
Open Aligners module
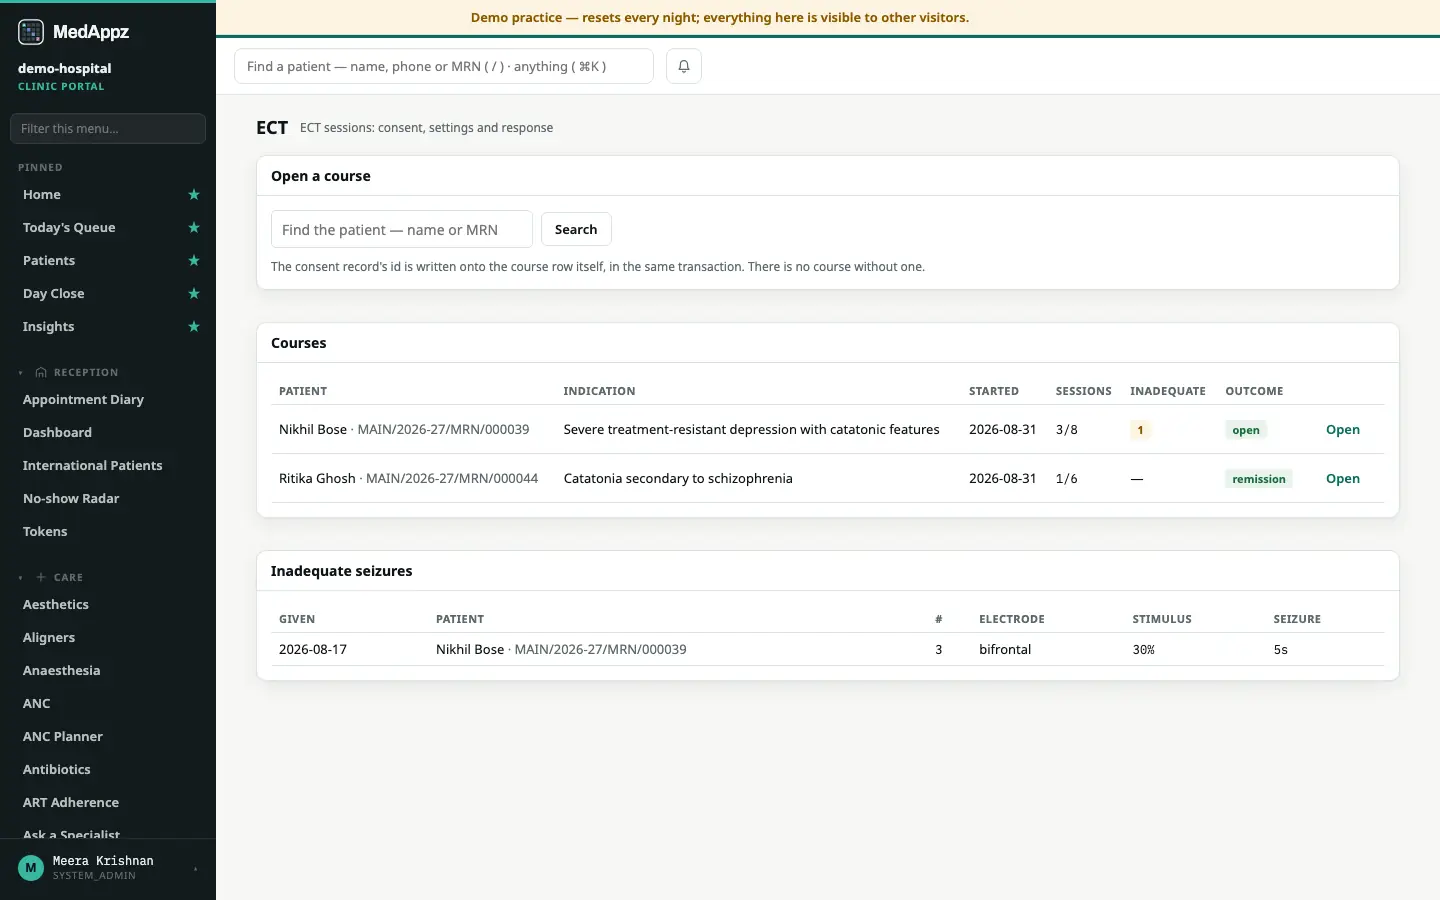[49, 638]
